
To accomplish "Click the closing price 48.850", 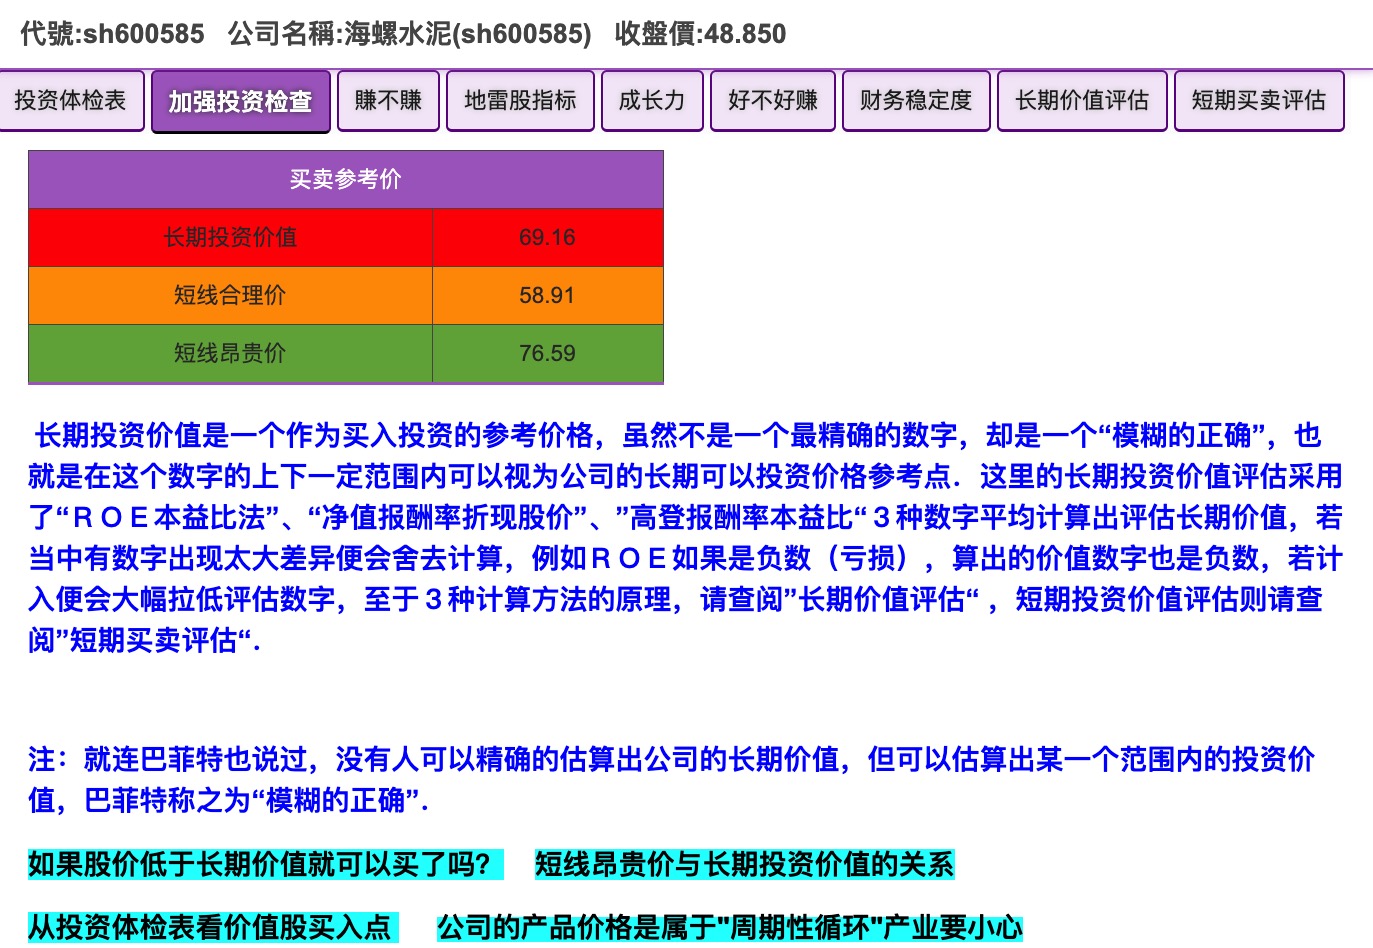I will coord(745,34).
